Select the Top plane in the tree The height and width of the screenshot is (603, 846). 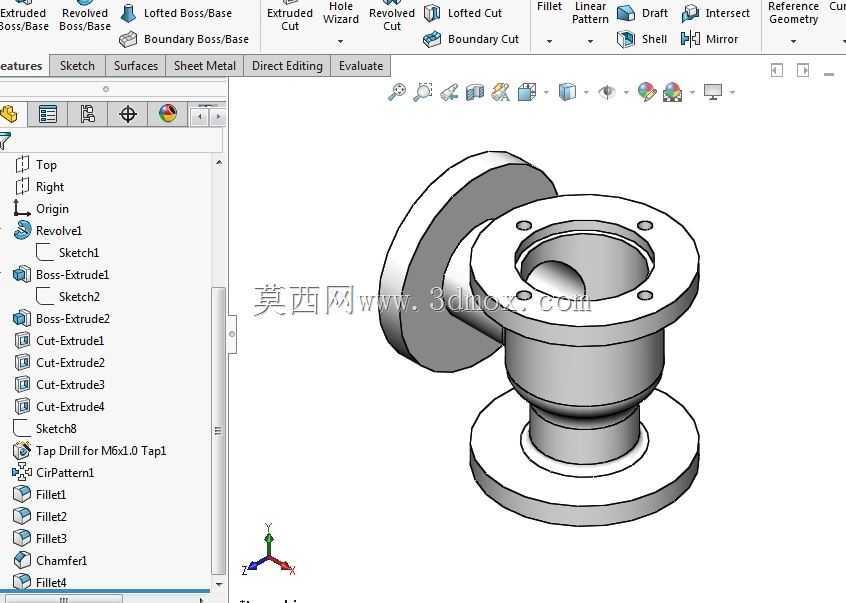pyautogui.click(x=46, y=165)
